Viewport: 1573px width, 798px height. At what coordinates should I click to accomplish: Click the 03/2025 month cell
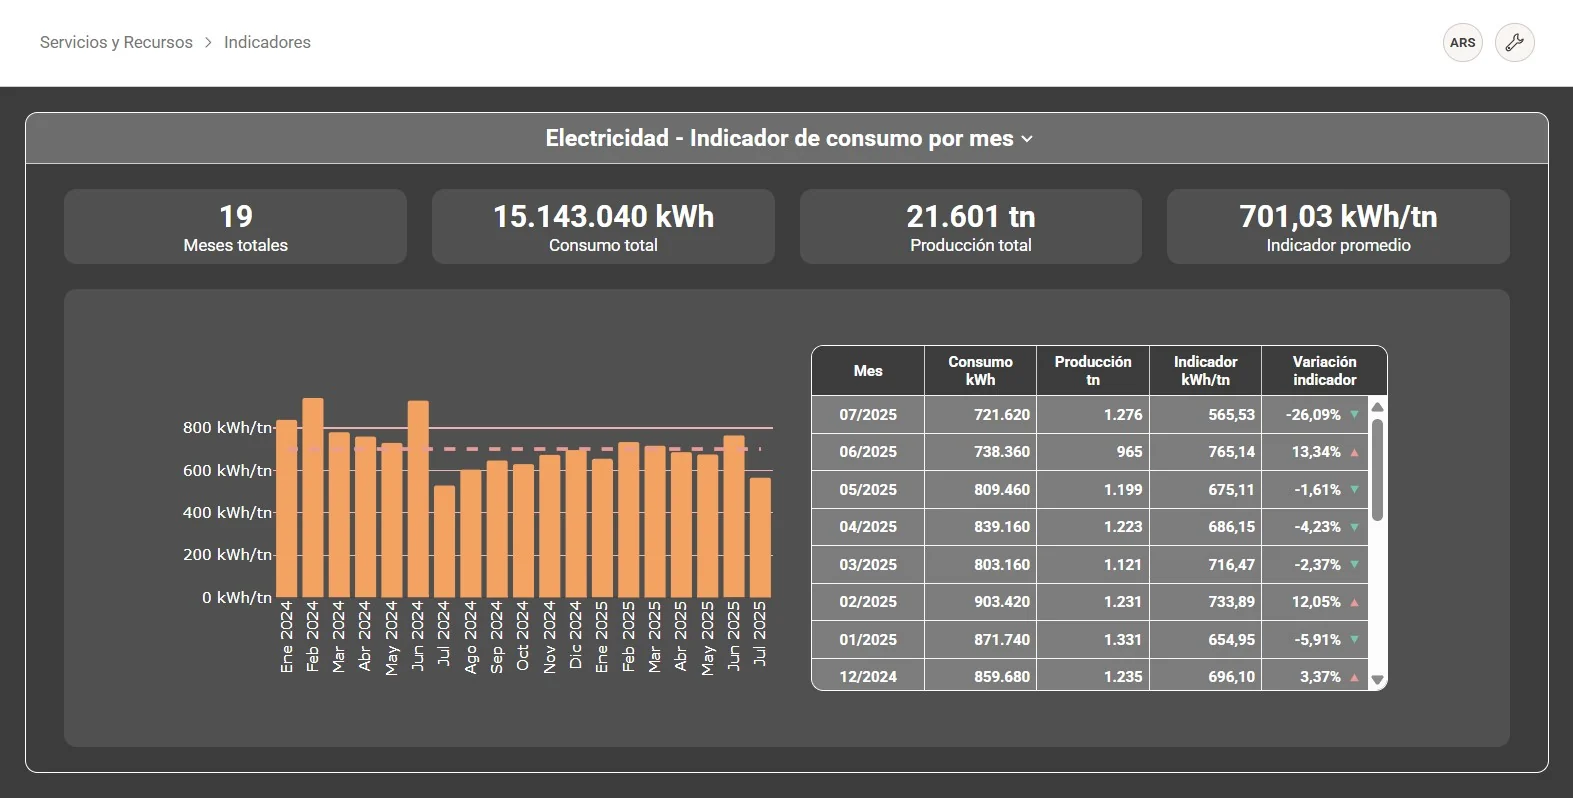pyautogui.click(x=868, y=564)
